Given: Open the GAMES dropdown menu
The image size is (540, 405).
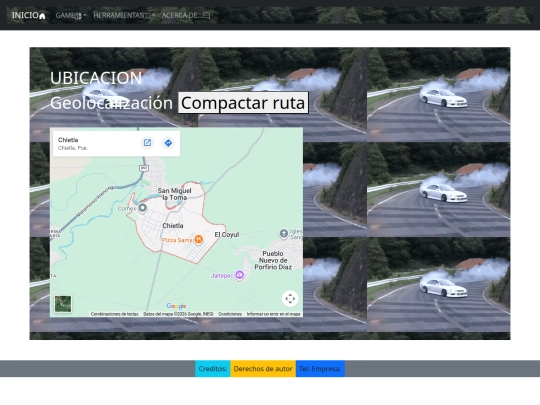Looking at the screenshot, I should (71, 15).
